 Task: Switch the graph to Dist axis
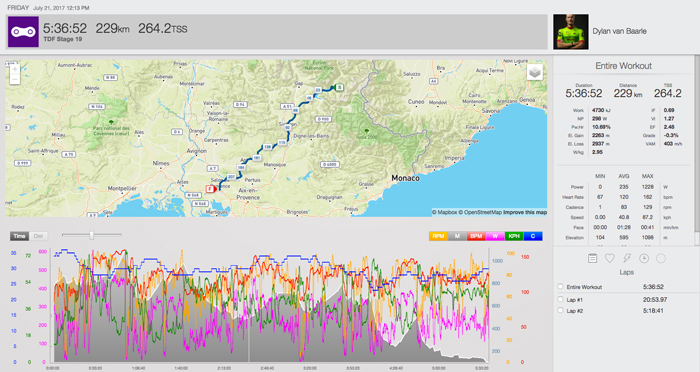(x=38, y=236)
